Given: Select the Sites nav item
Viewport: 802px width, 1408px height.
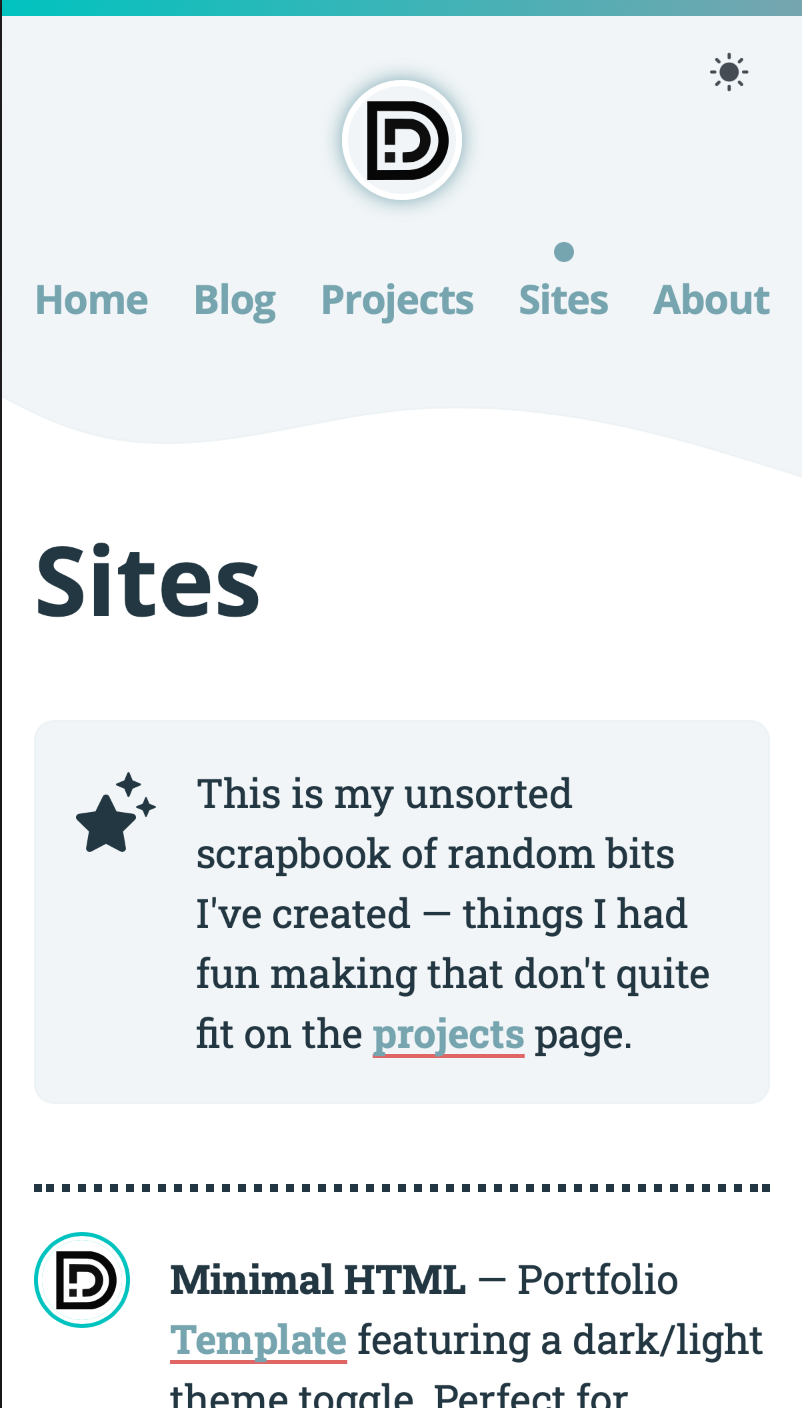Looking at the screenshot, I should tap(563, 300).
